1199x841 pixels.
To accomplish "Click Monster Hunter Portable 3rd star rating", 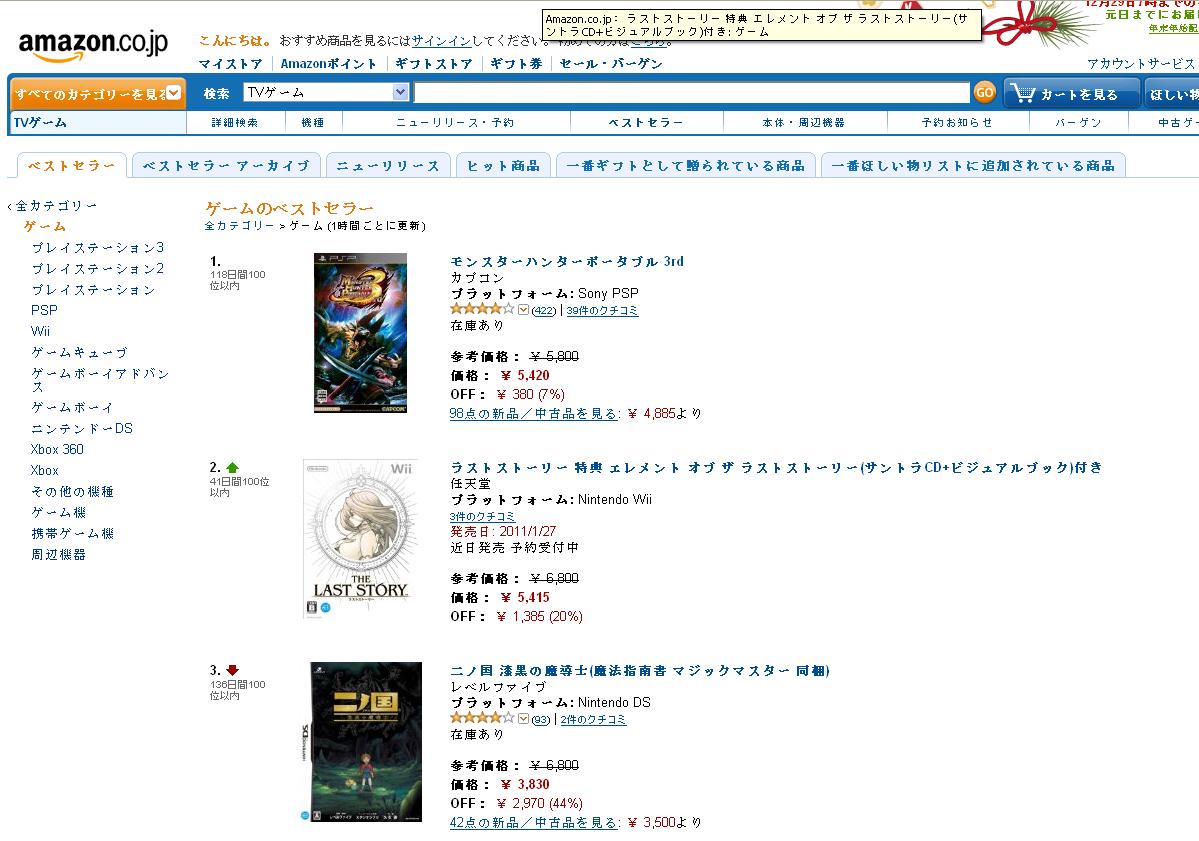I will tap(483, 309).
